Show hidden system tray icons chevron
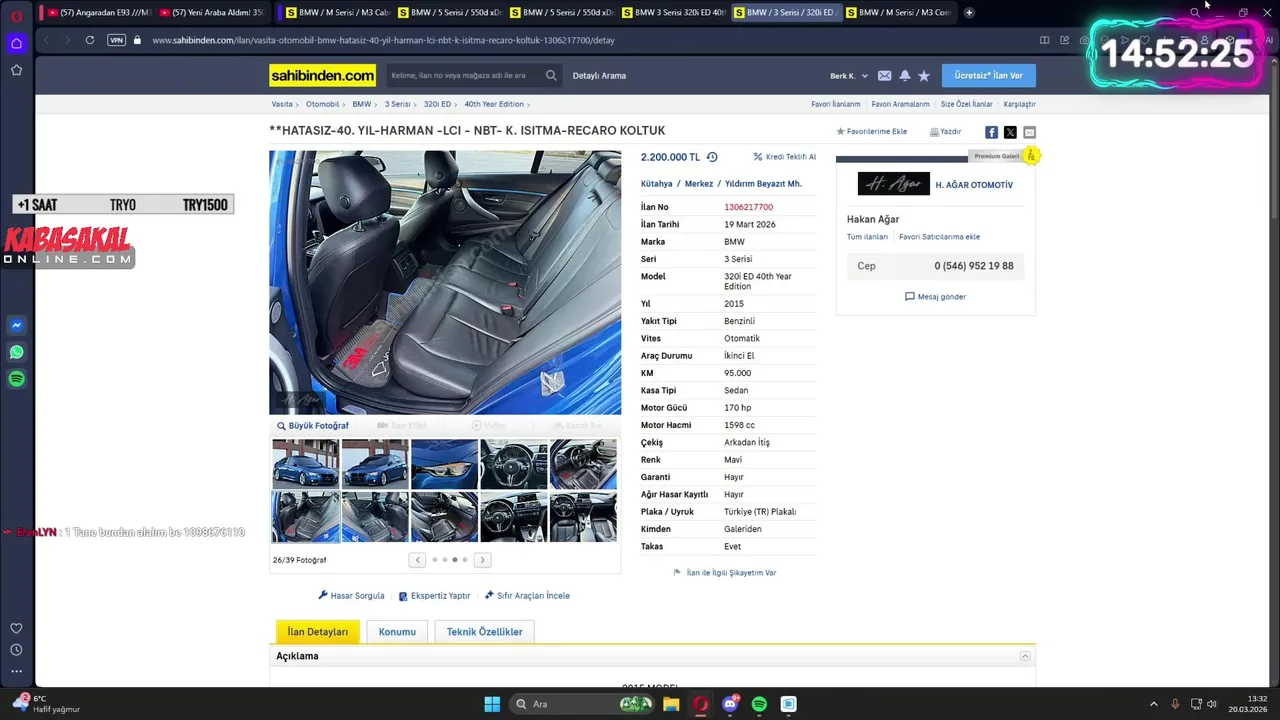 point(1153,704)
